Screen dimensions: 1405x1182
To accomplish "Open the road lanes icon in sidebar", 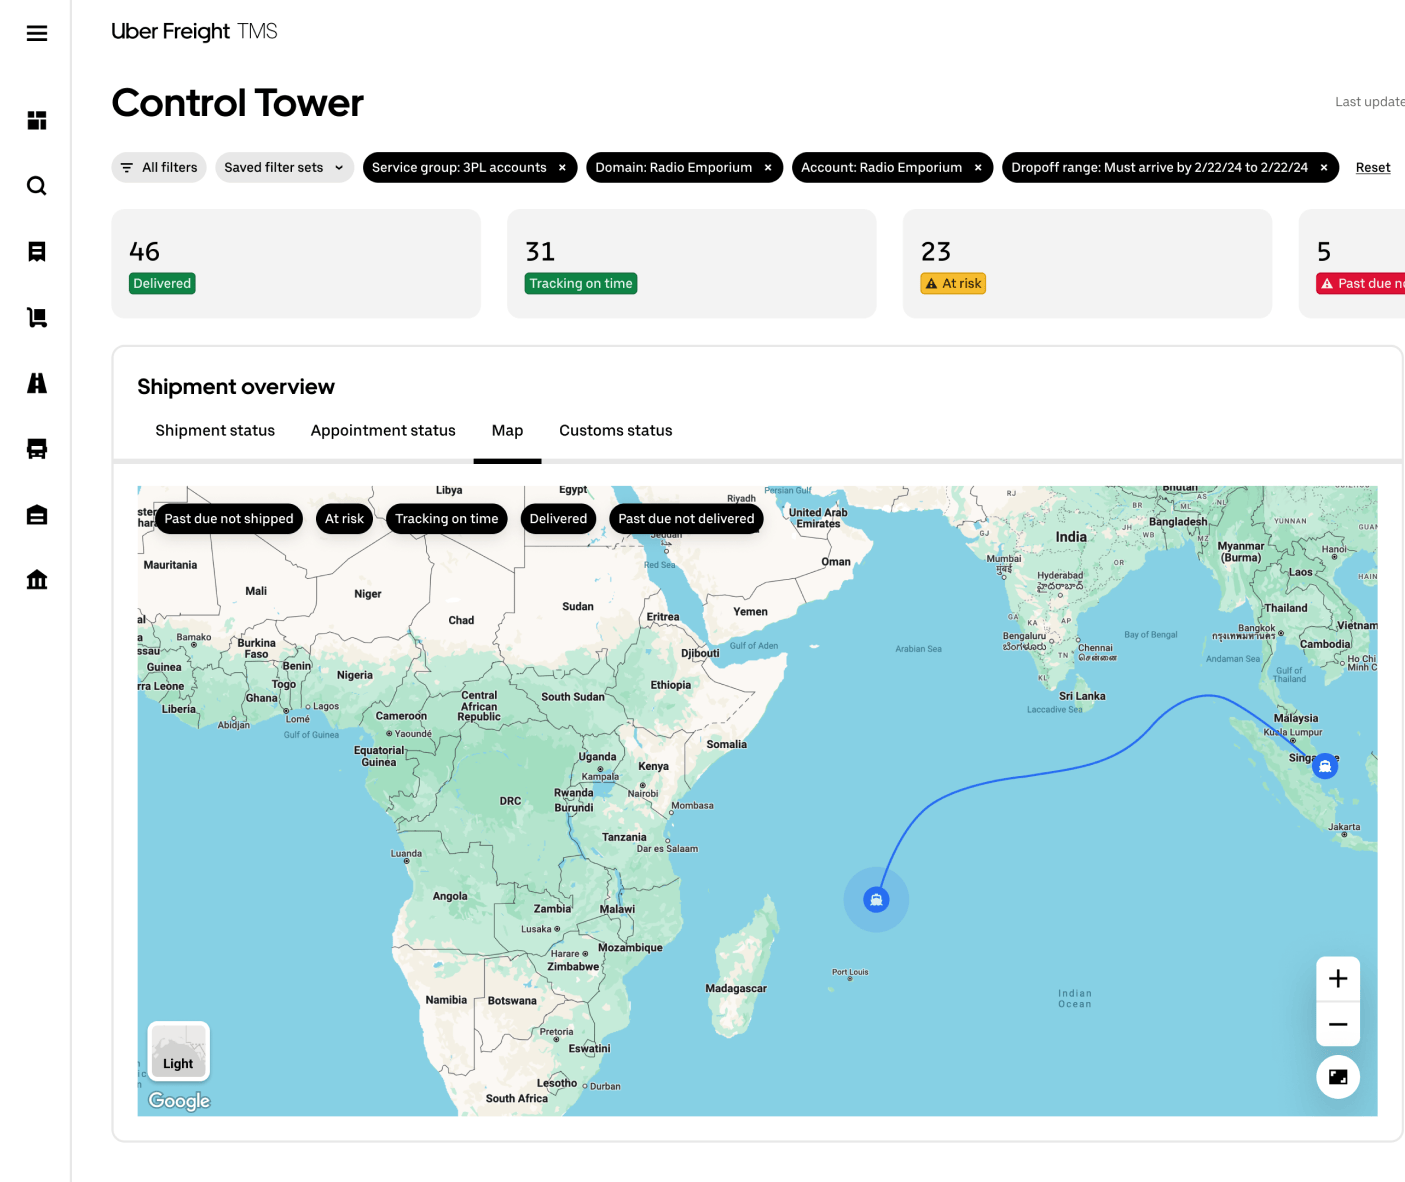I will click(37, 383).
